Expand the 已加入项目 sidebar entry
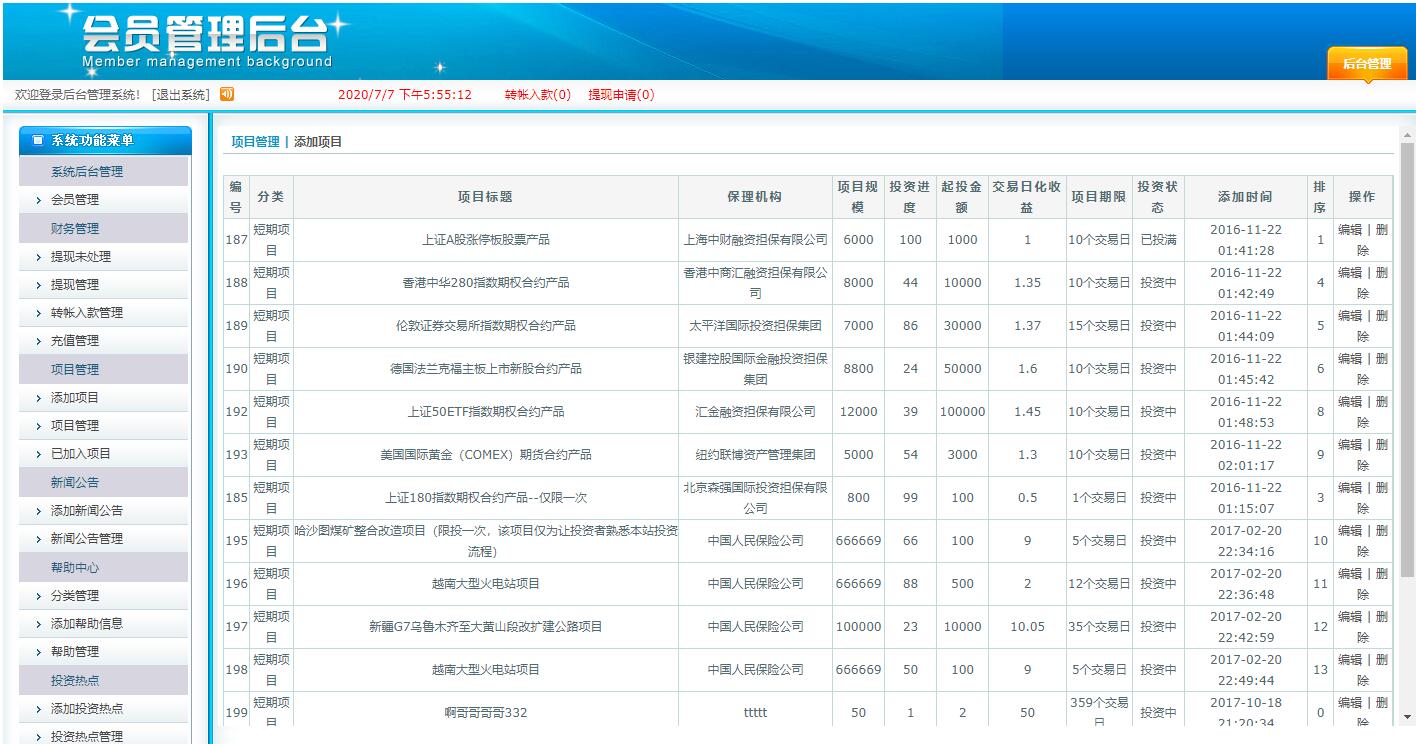 coord(82,453)
